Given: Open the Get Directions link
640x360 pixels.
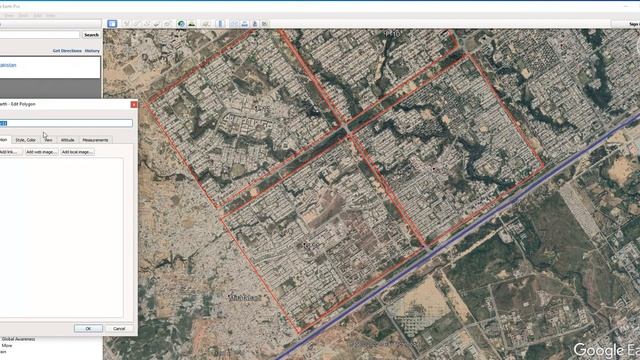Looking at the screenshot, I should [x=67, y=51].
